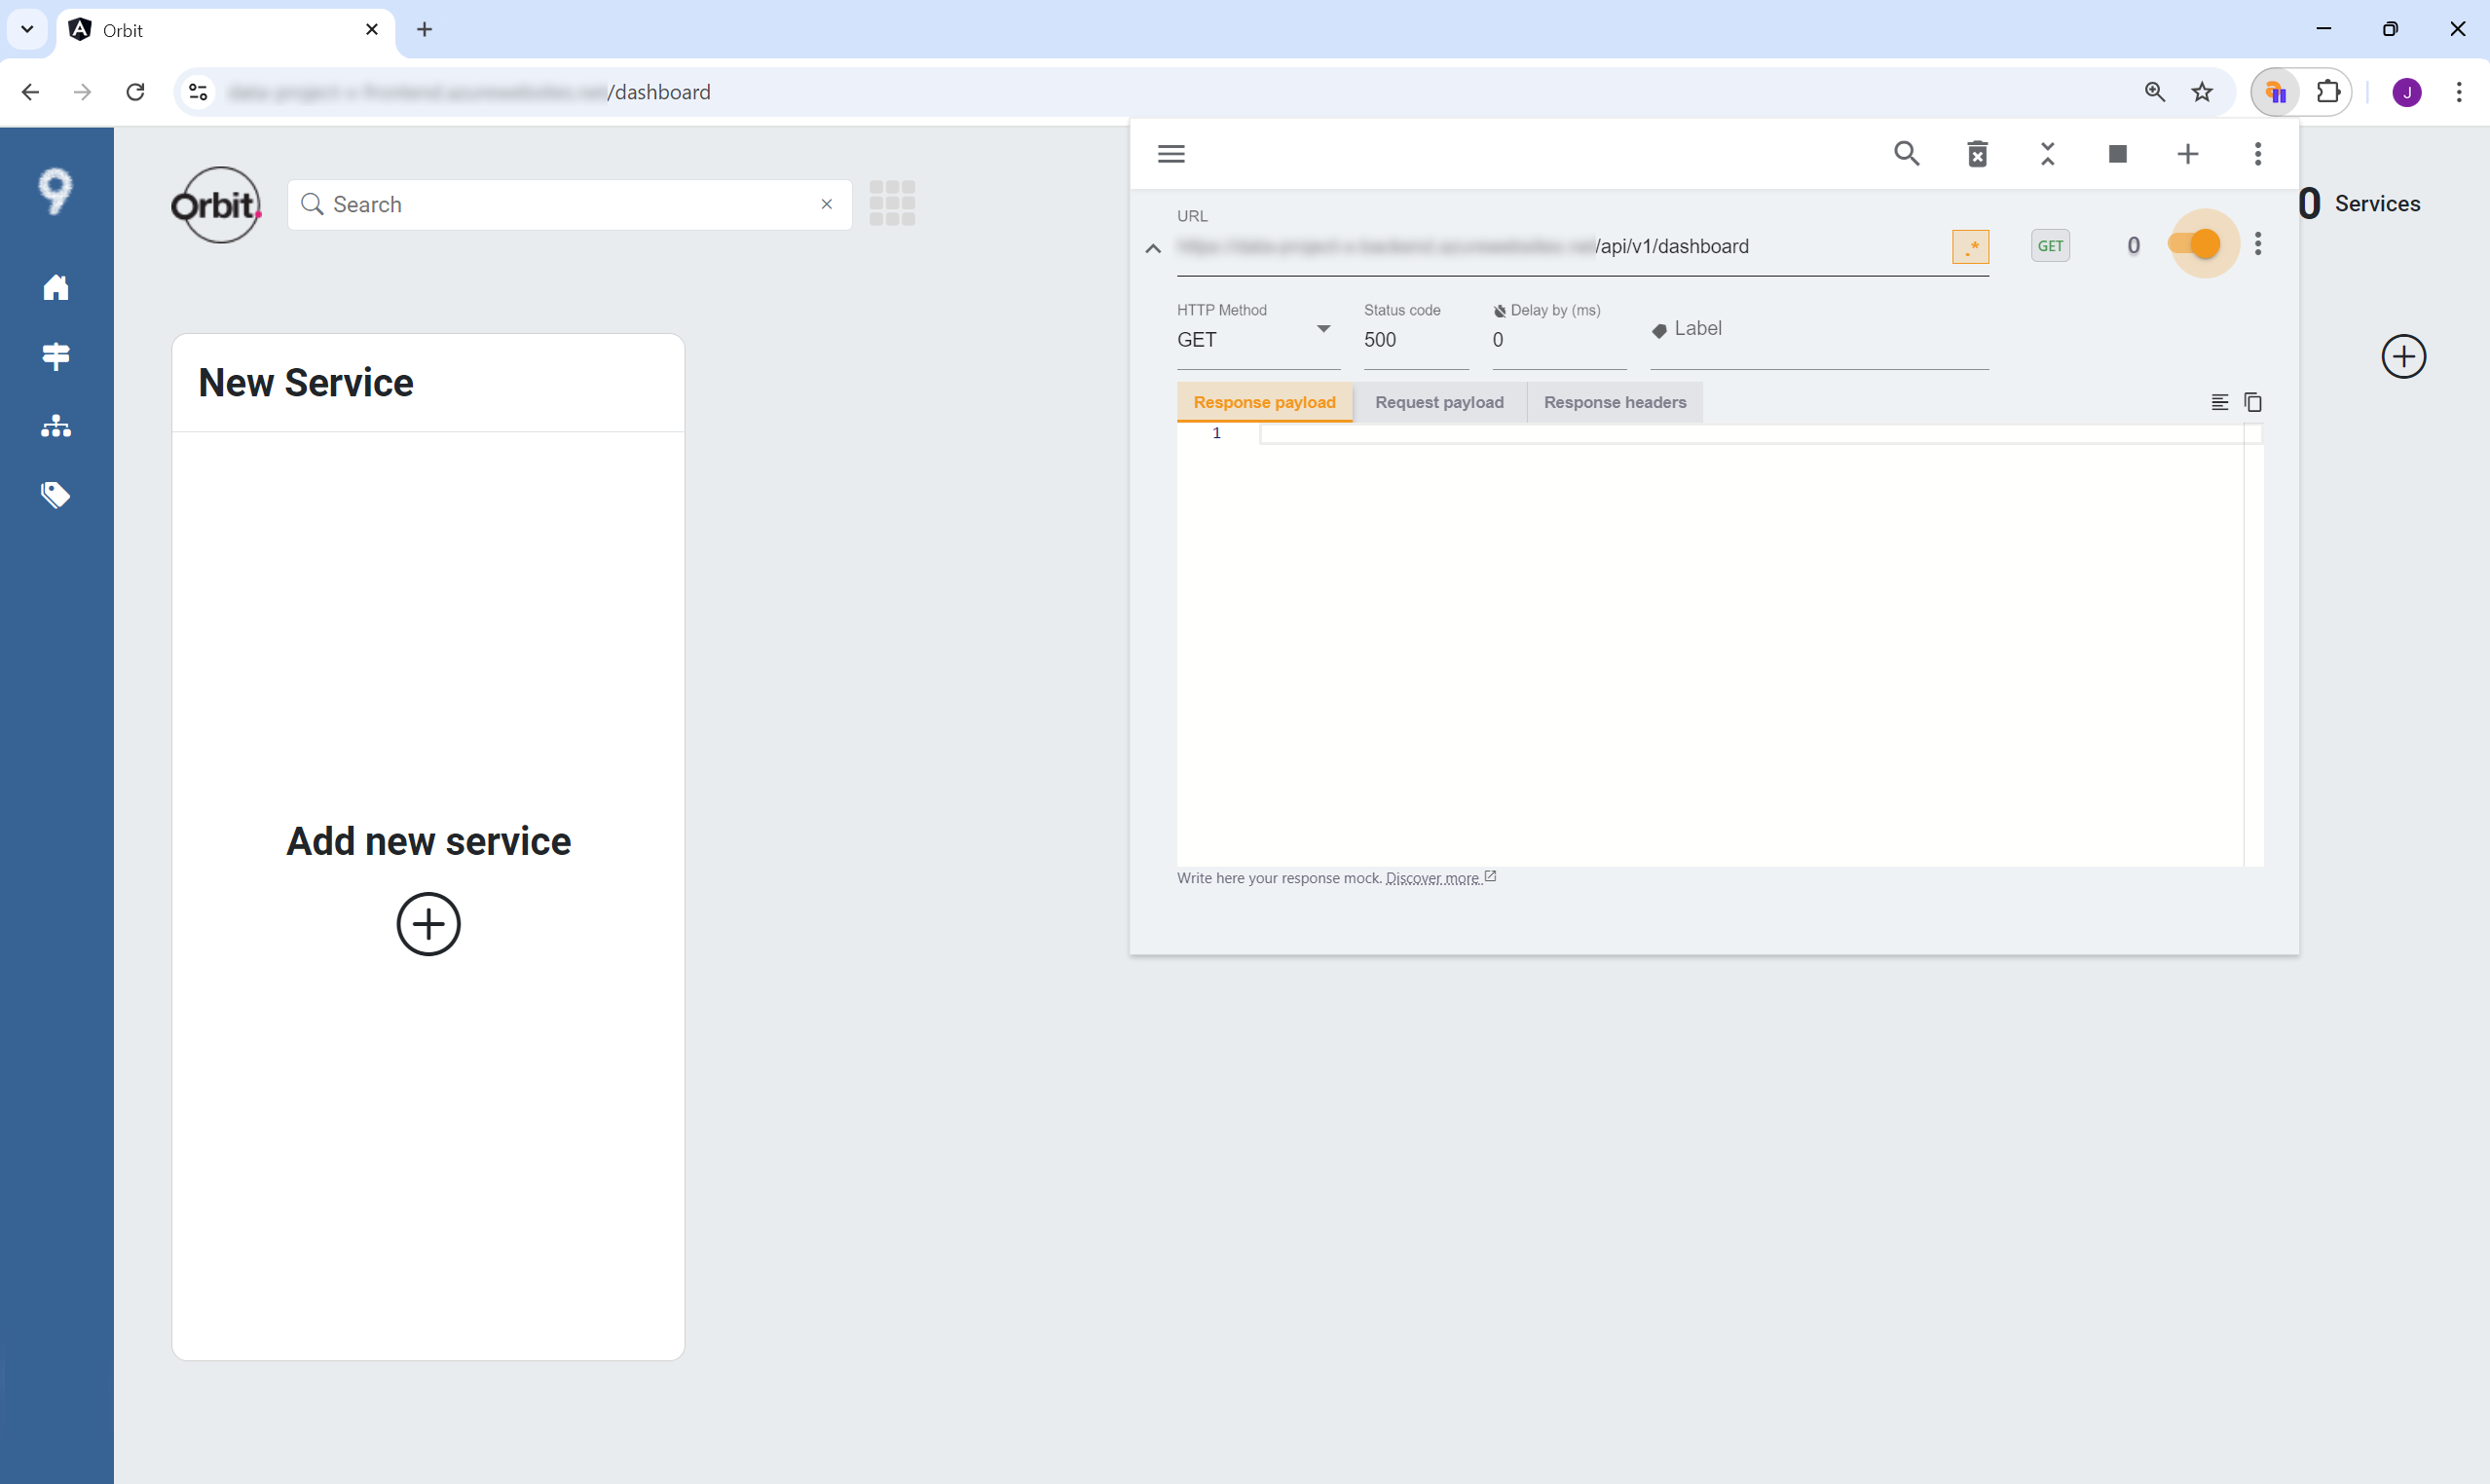
Task: Toggle the mock service active state
Action: pos(2201,243)
